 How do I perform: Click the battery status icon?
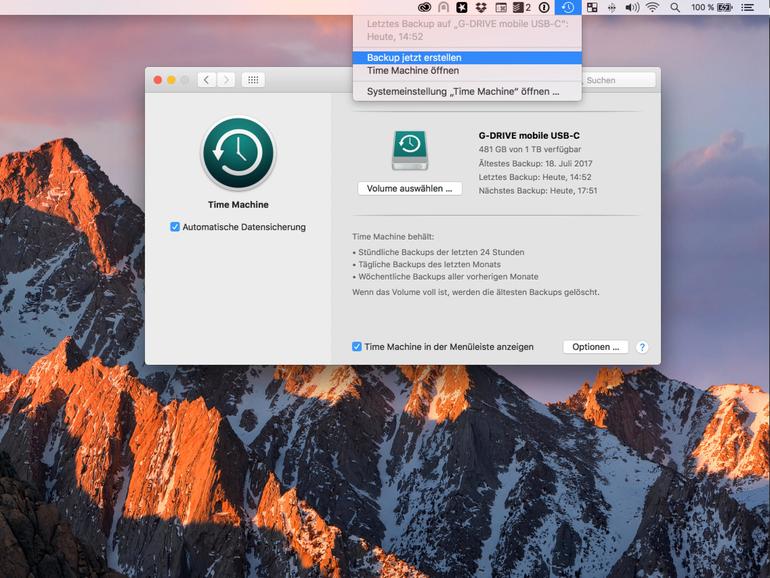point(725,7)
